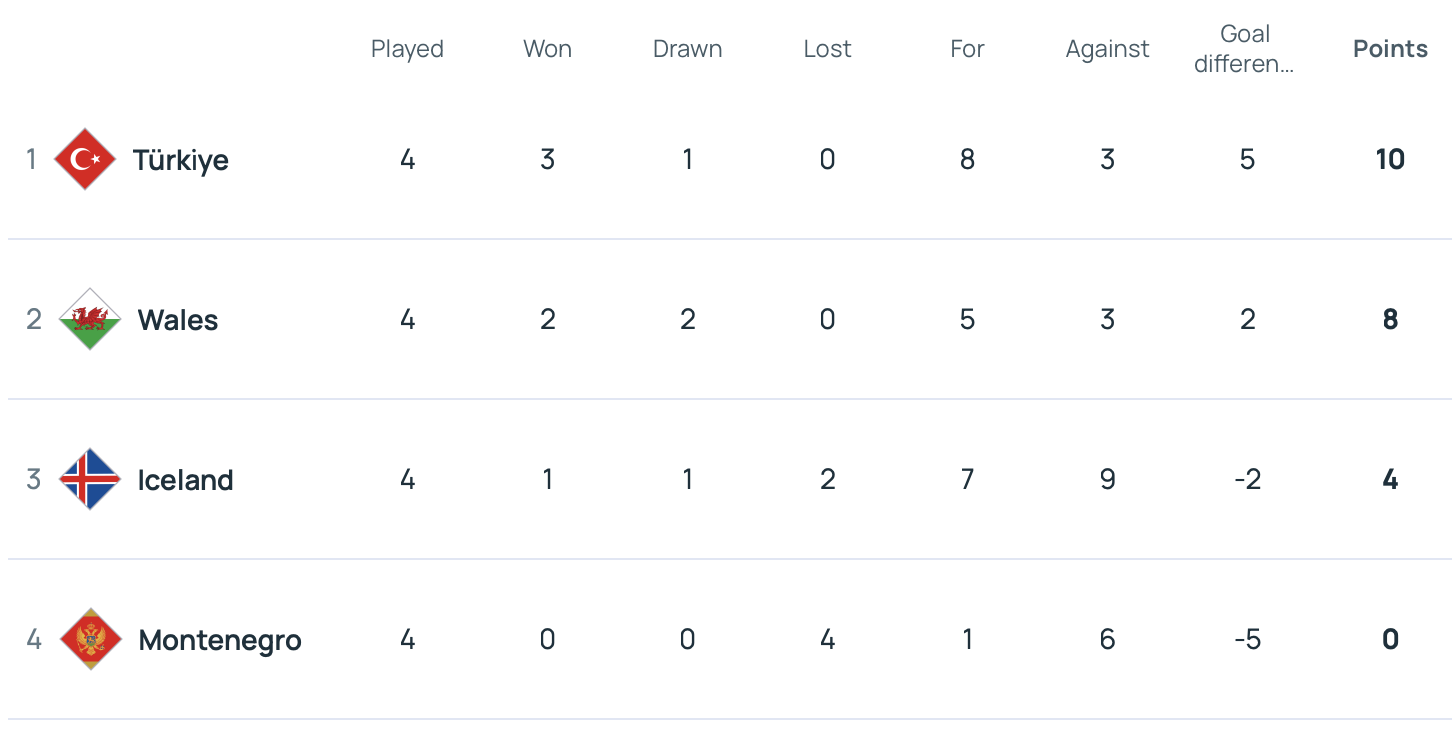Viewport: 1452px width, 742px height.
Task: Click the Iceland flag icon
Action: [90, 479]
